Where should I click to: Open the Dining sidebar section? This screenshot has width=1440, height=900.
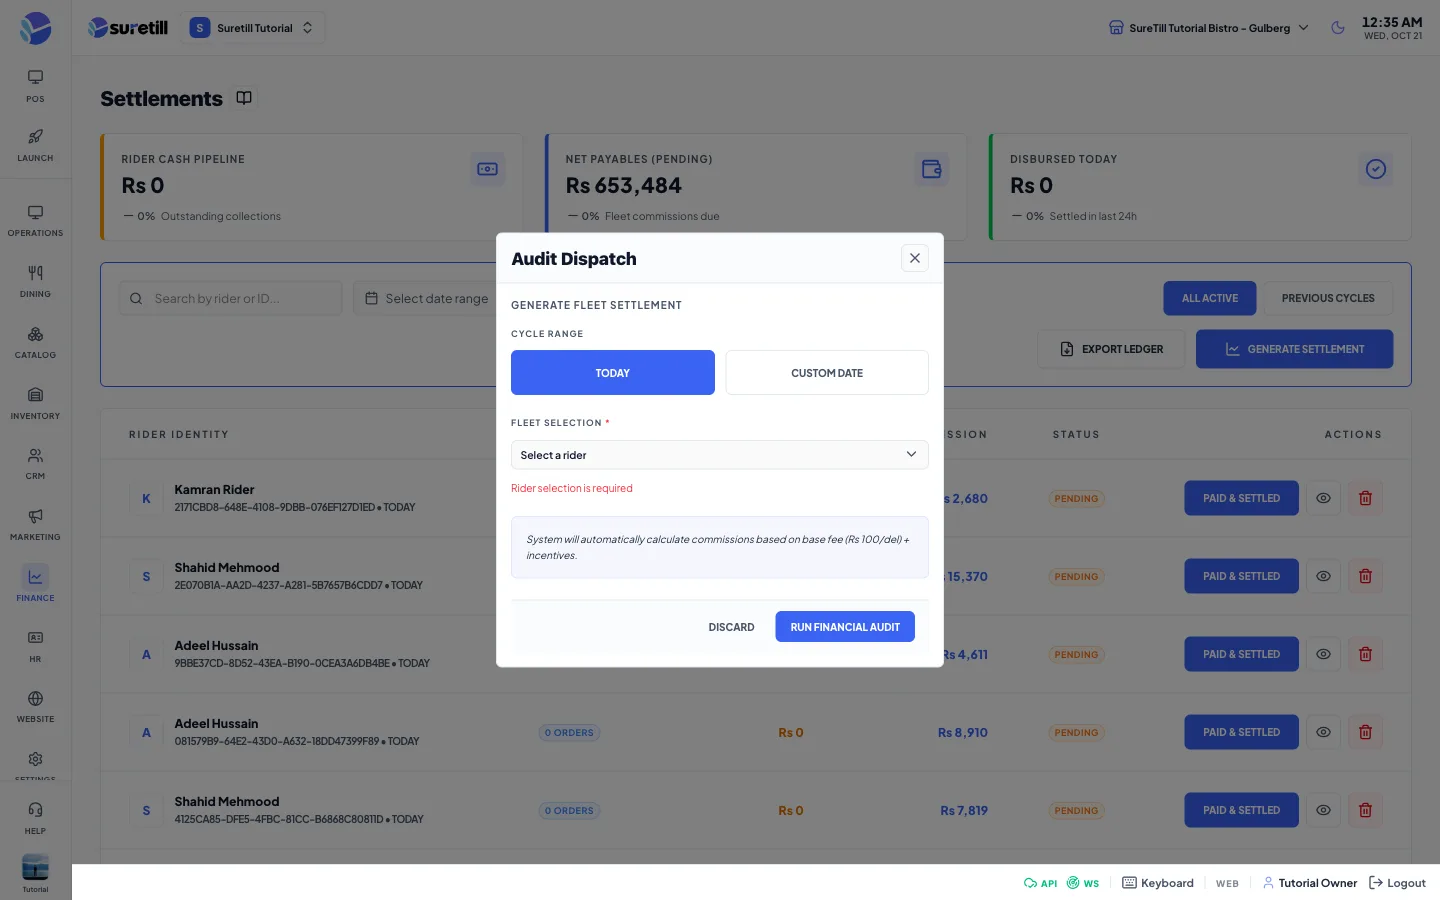pos(35,282)
